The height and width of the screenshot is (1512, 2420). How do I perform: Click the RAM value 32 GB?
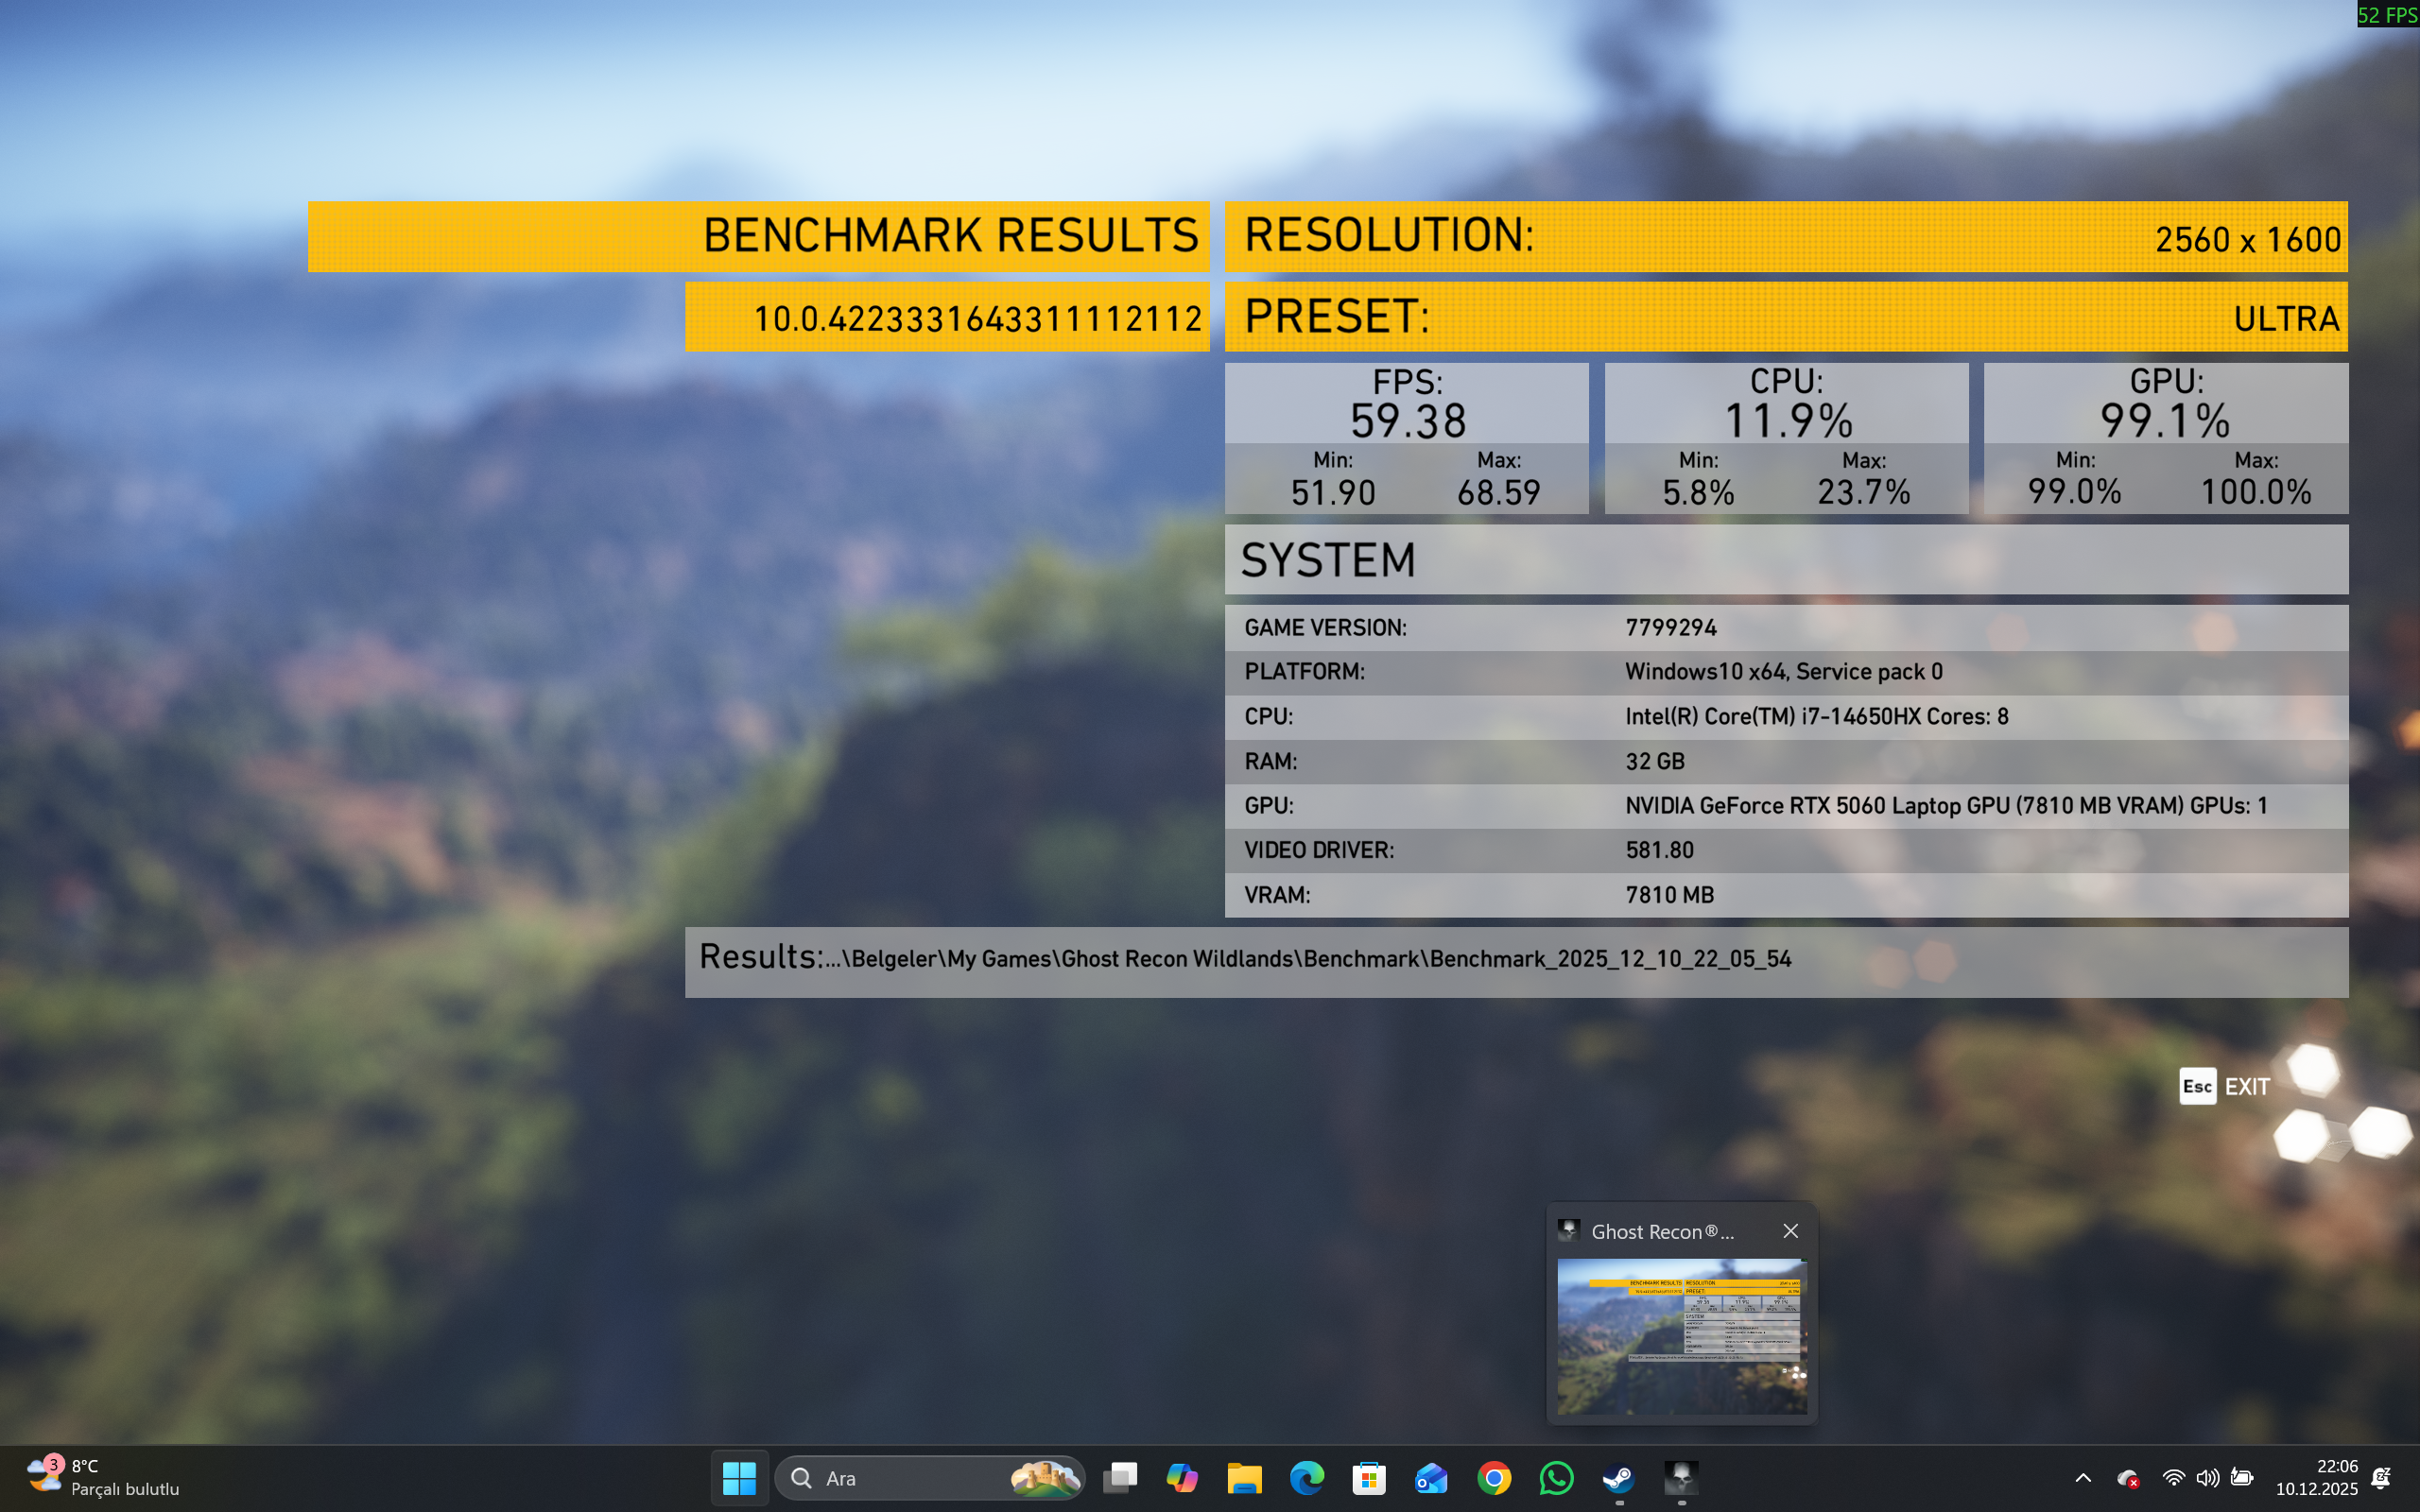(x=1655, y=762)
